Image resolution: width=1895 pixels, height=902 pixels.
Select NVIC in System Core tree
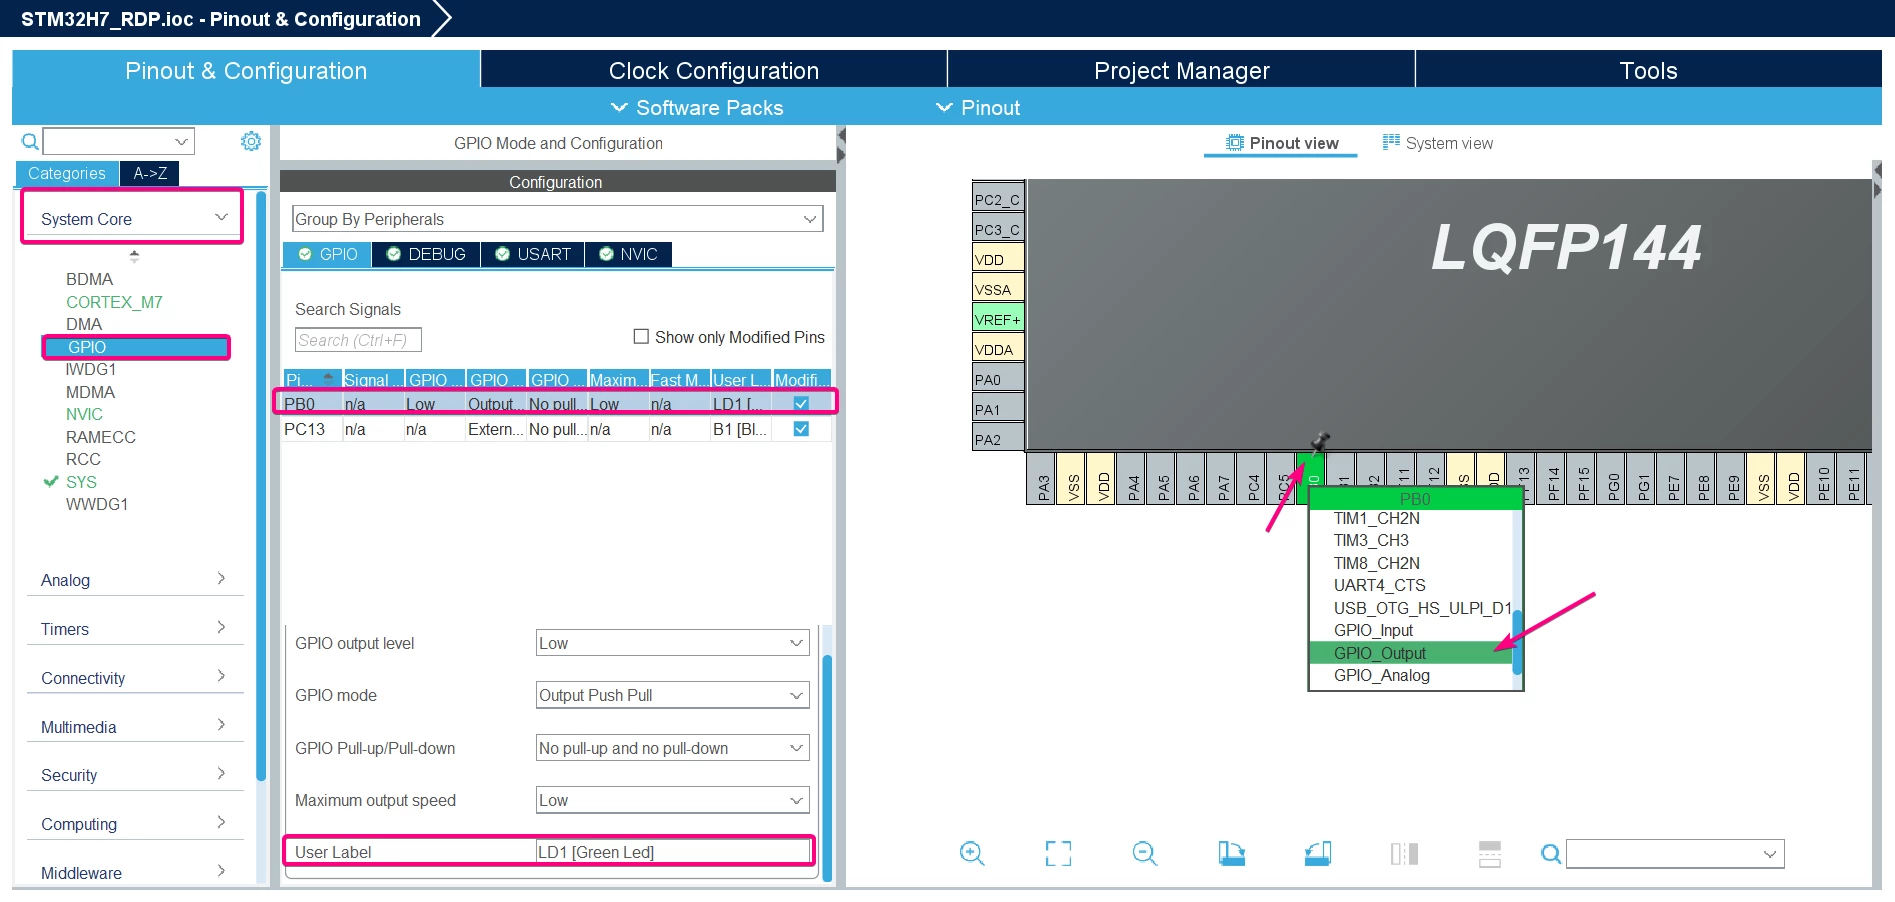pyautogui.click(x=84, y=414)
